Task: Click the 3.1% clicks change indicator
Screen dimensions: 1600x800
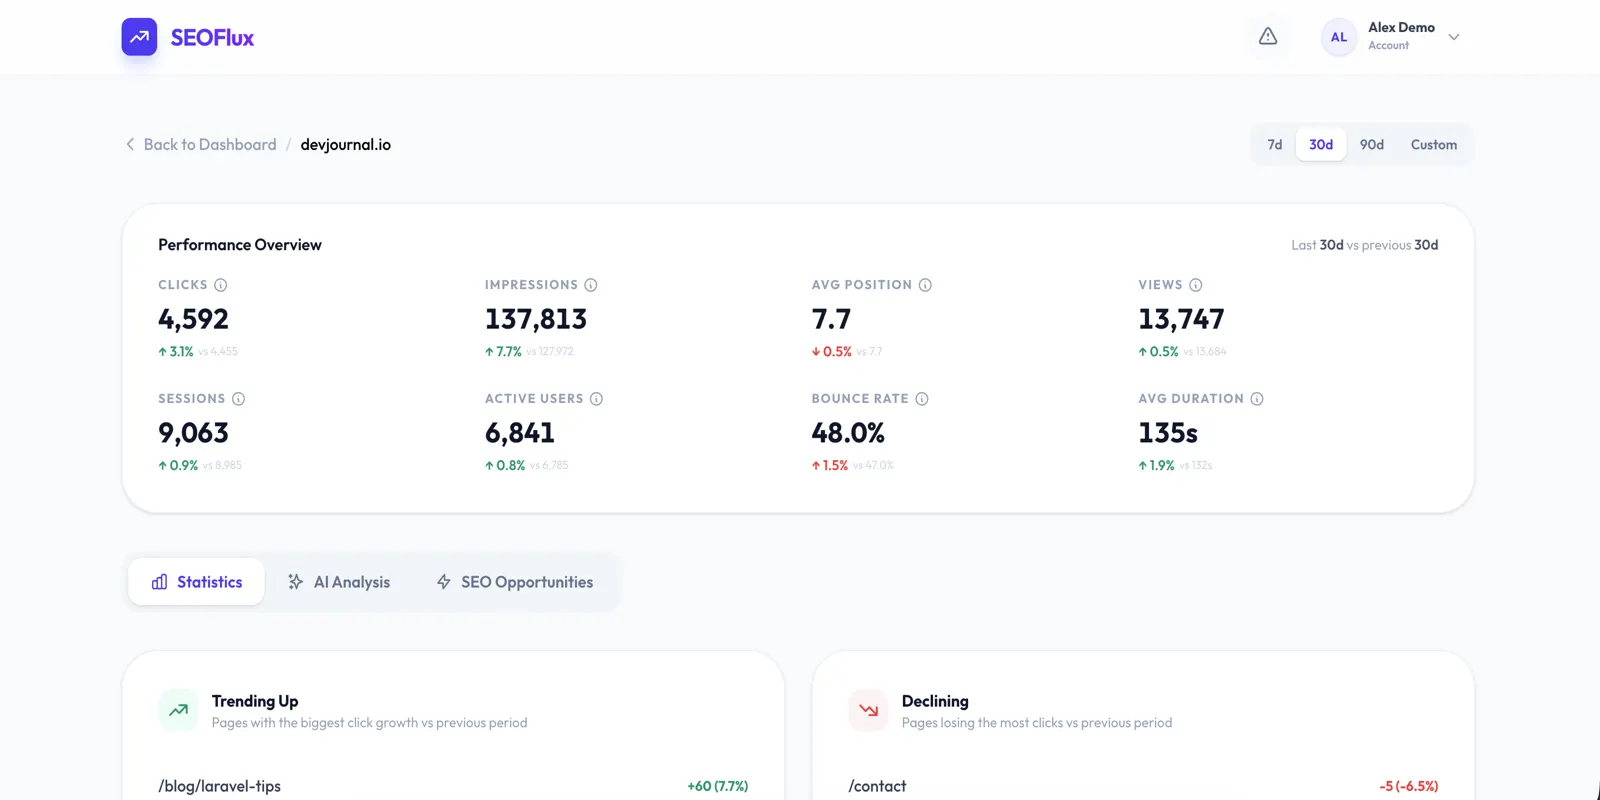Action: point(176,352)
